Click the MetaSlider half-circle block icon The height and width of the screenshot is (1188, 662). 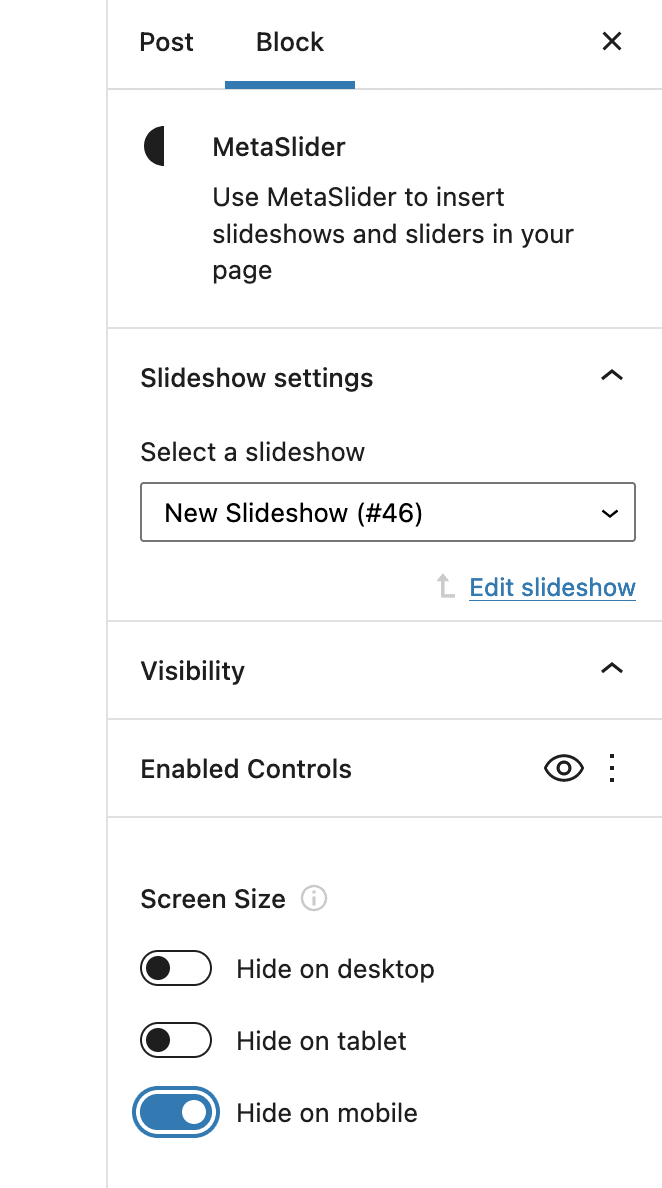coord(155,146)
